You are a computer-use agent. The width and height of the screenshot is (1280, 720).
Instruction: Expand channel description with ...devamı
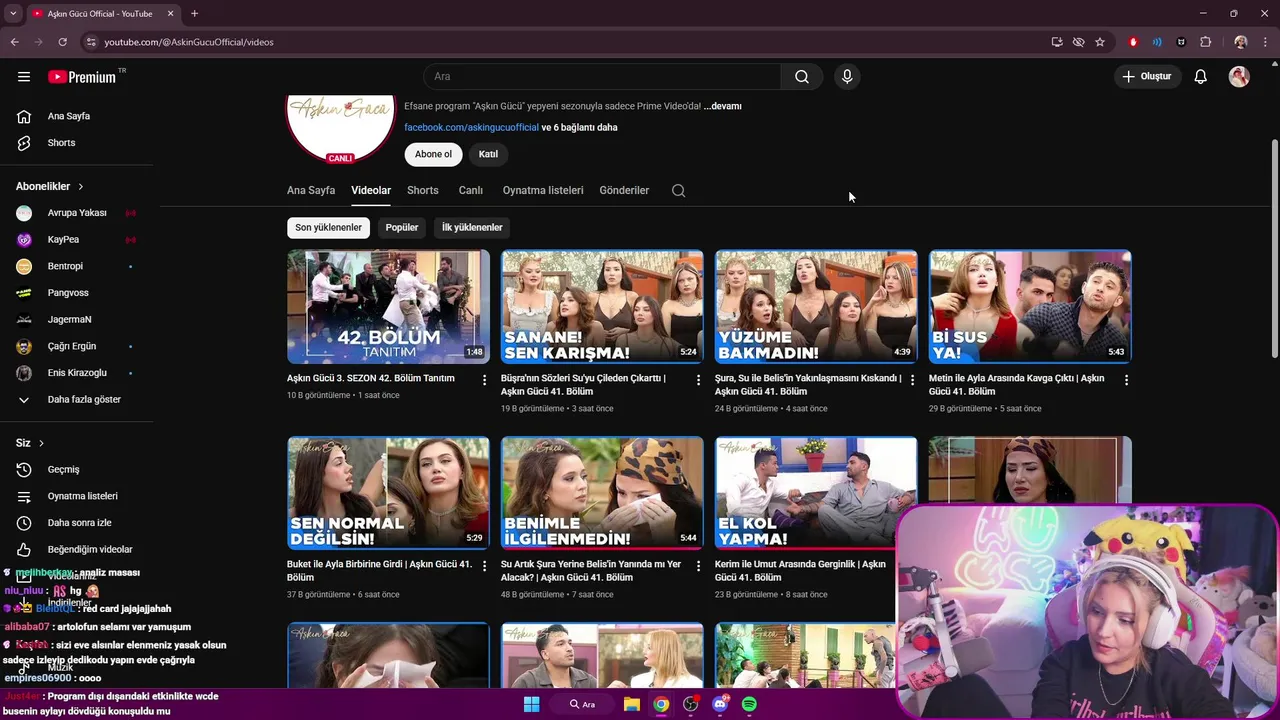[722, 106]
